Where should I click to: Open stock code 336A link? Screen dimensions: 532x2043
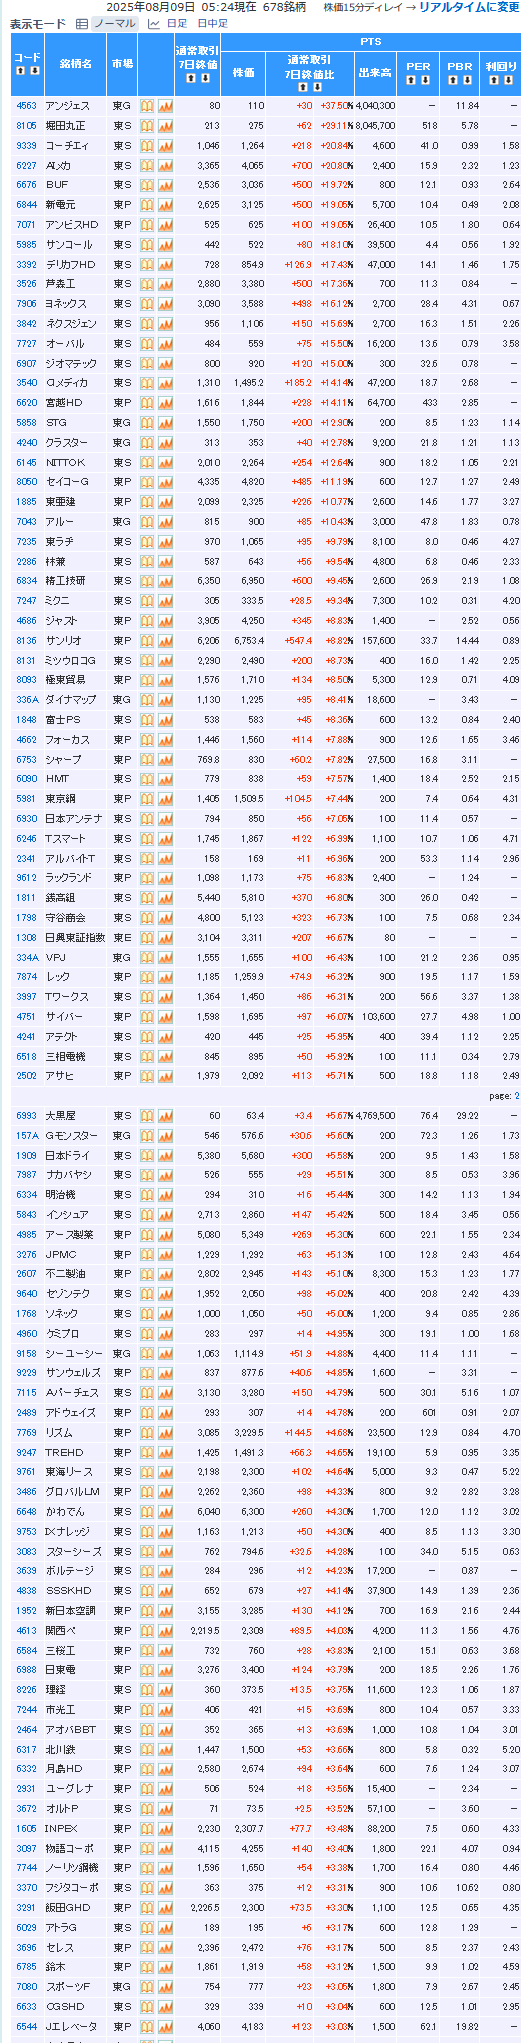tap(26, 700)
